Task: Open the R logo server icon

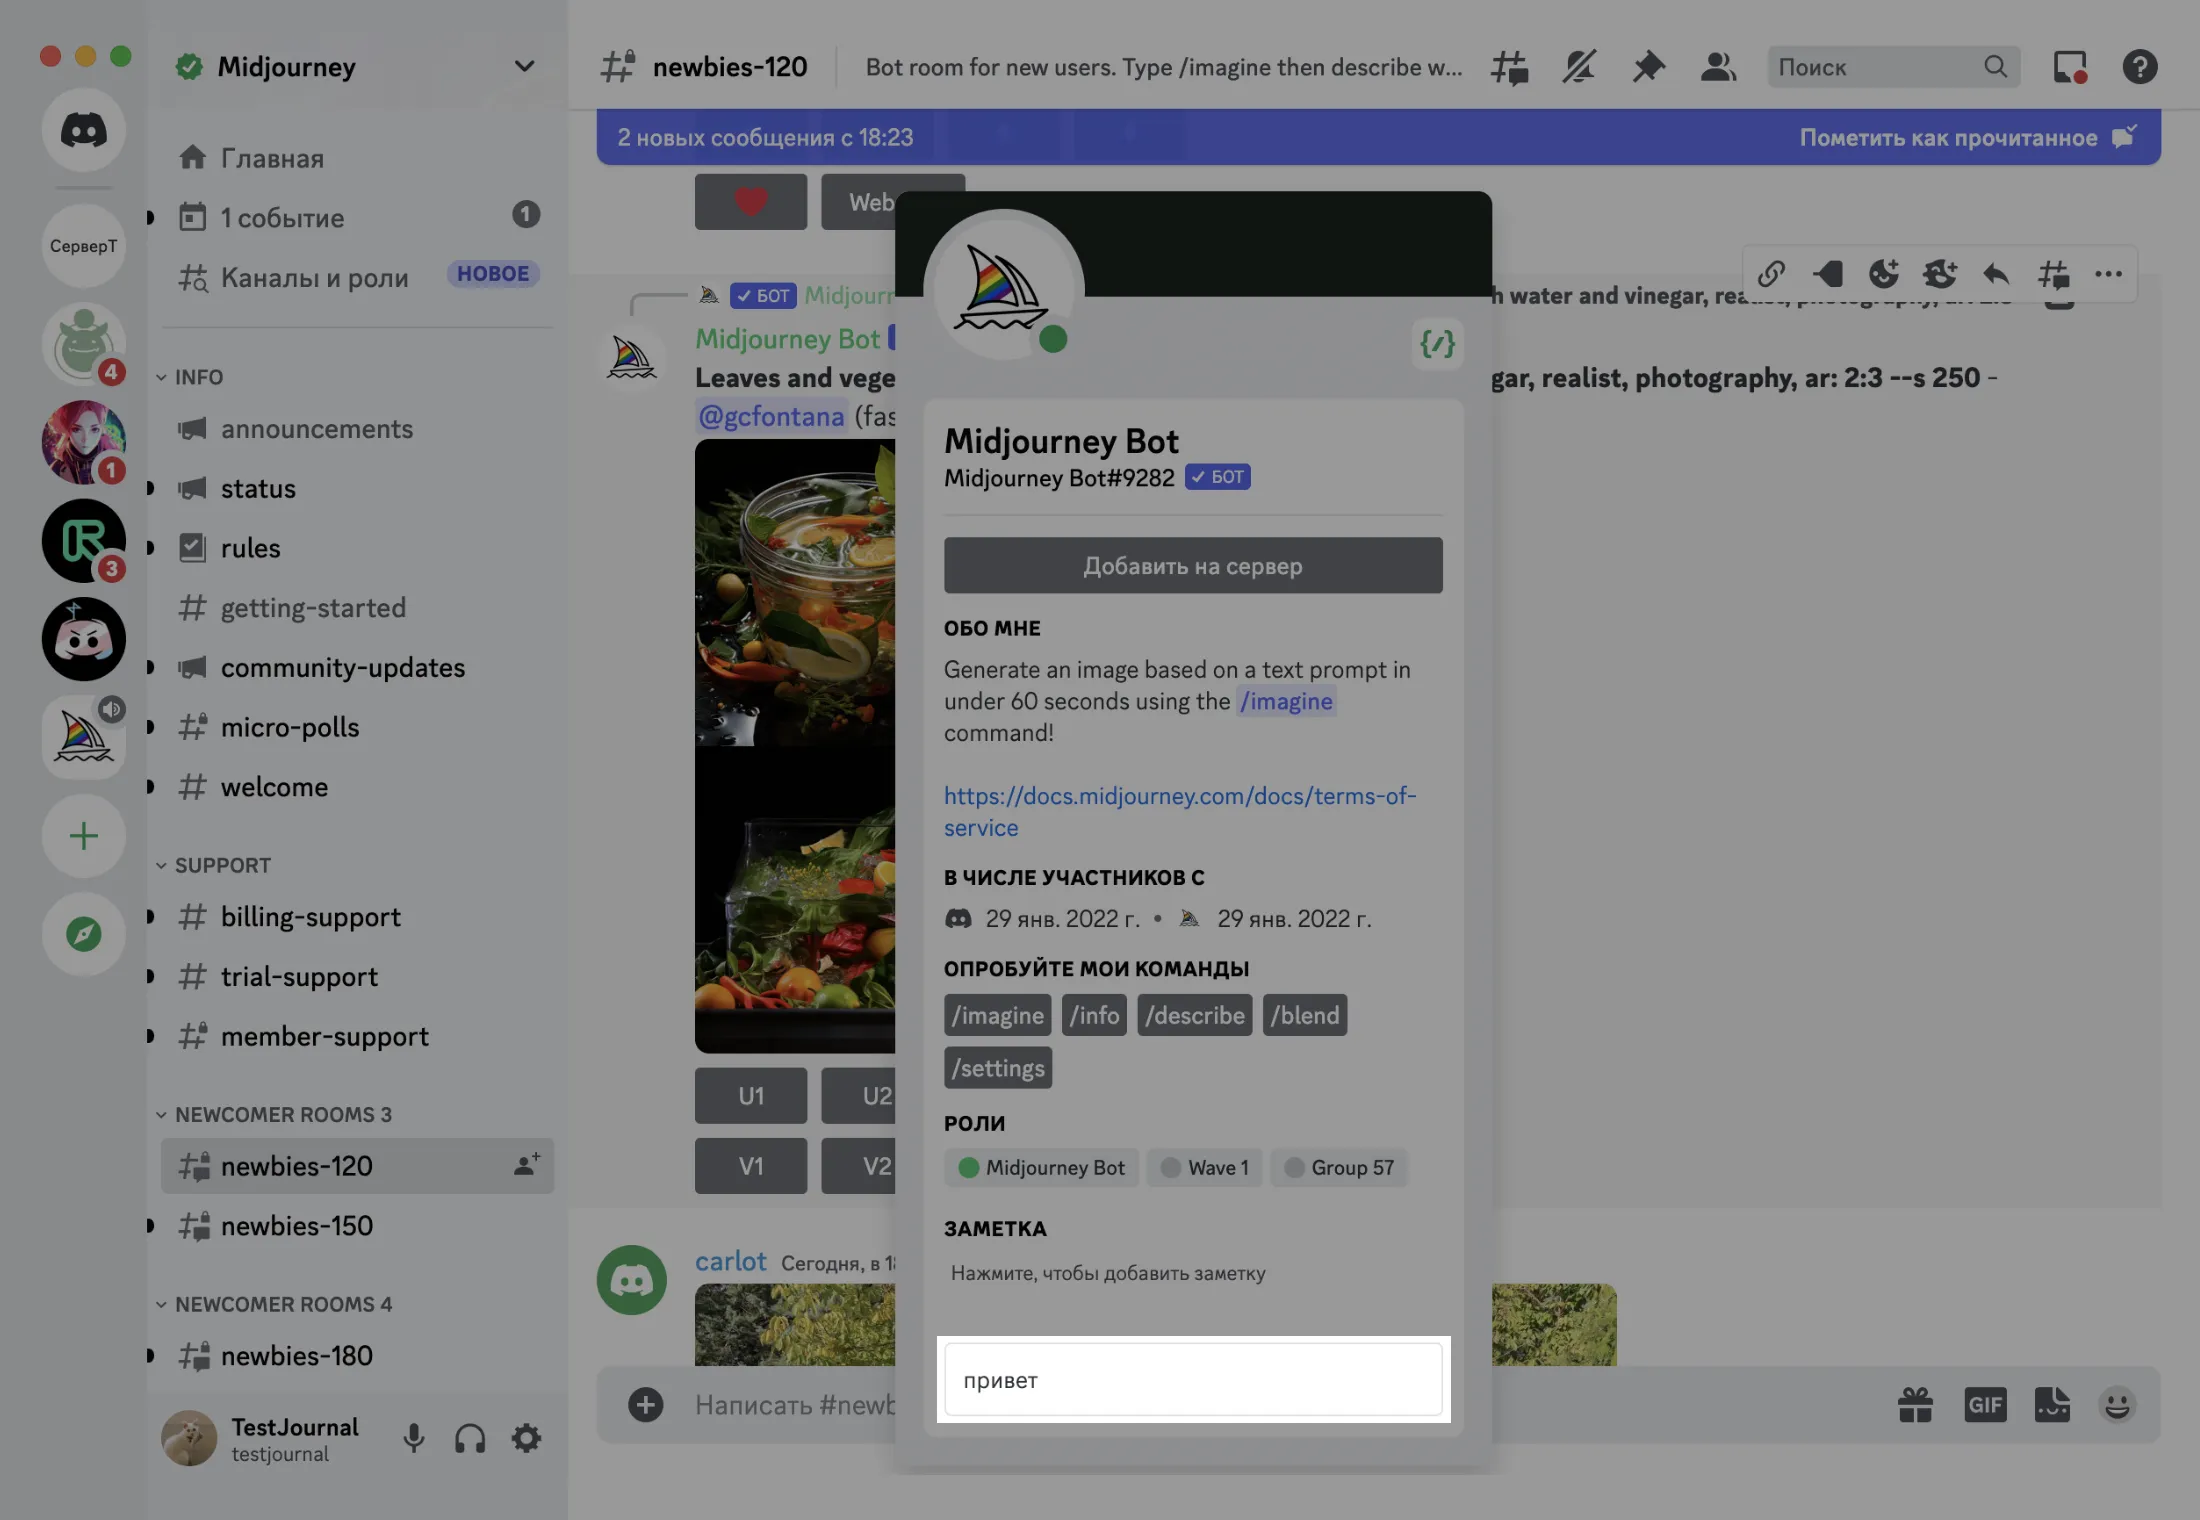Action: pos(84,541)
